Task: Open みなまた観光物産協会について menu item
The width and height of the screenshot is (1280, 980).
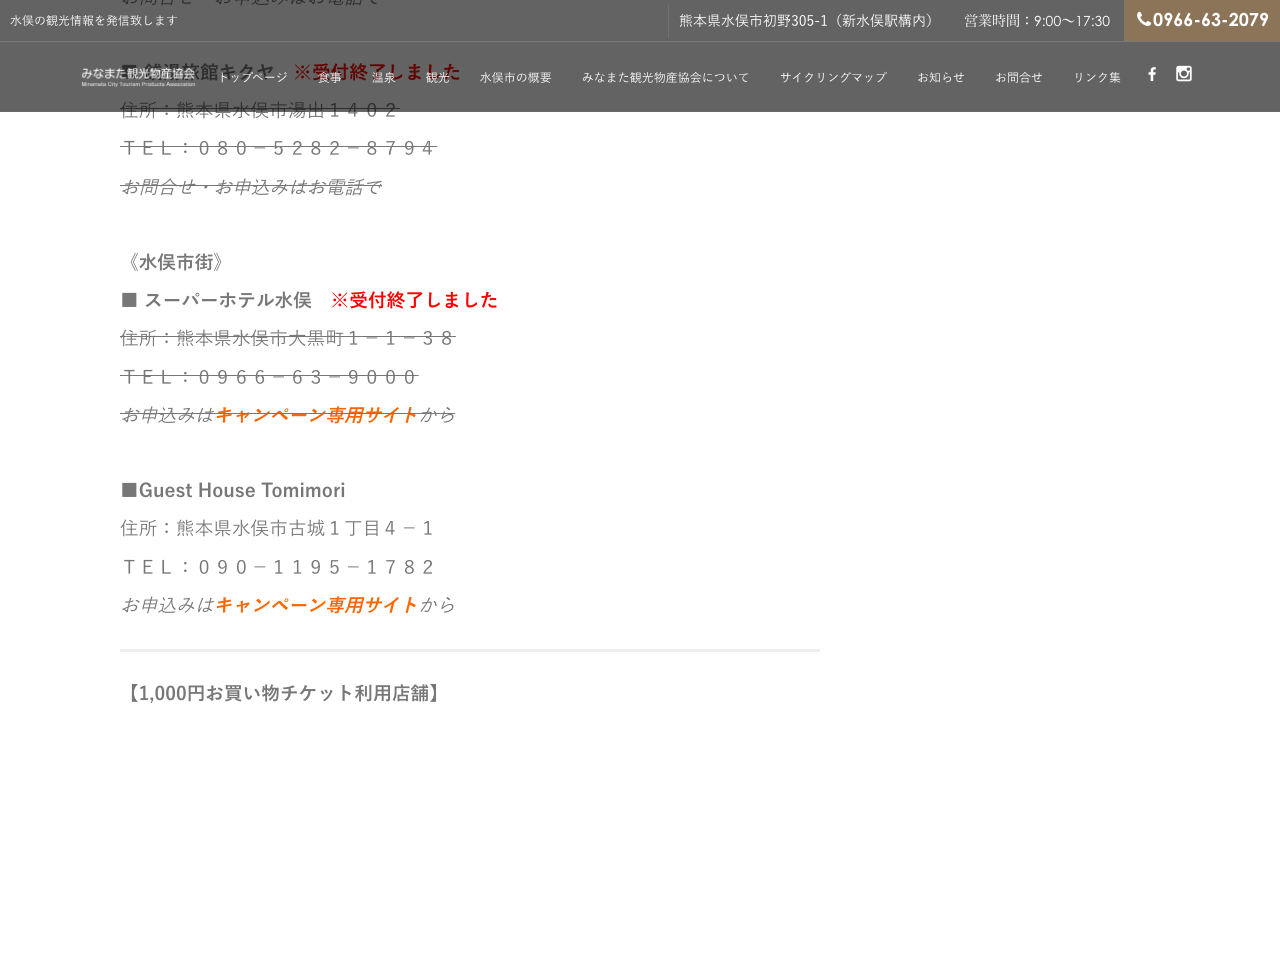Action: (x=666, y=77)
